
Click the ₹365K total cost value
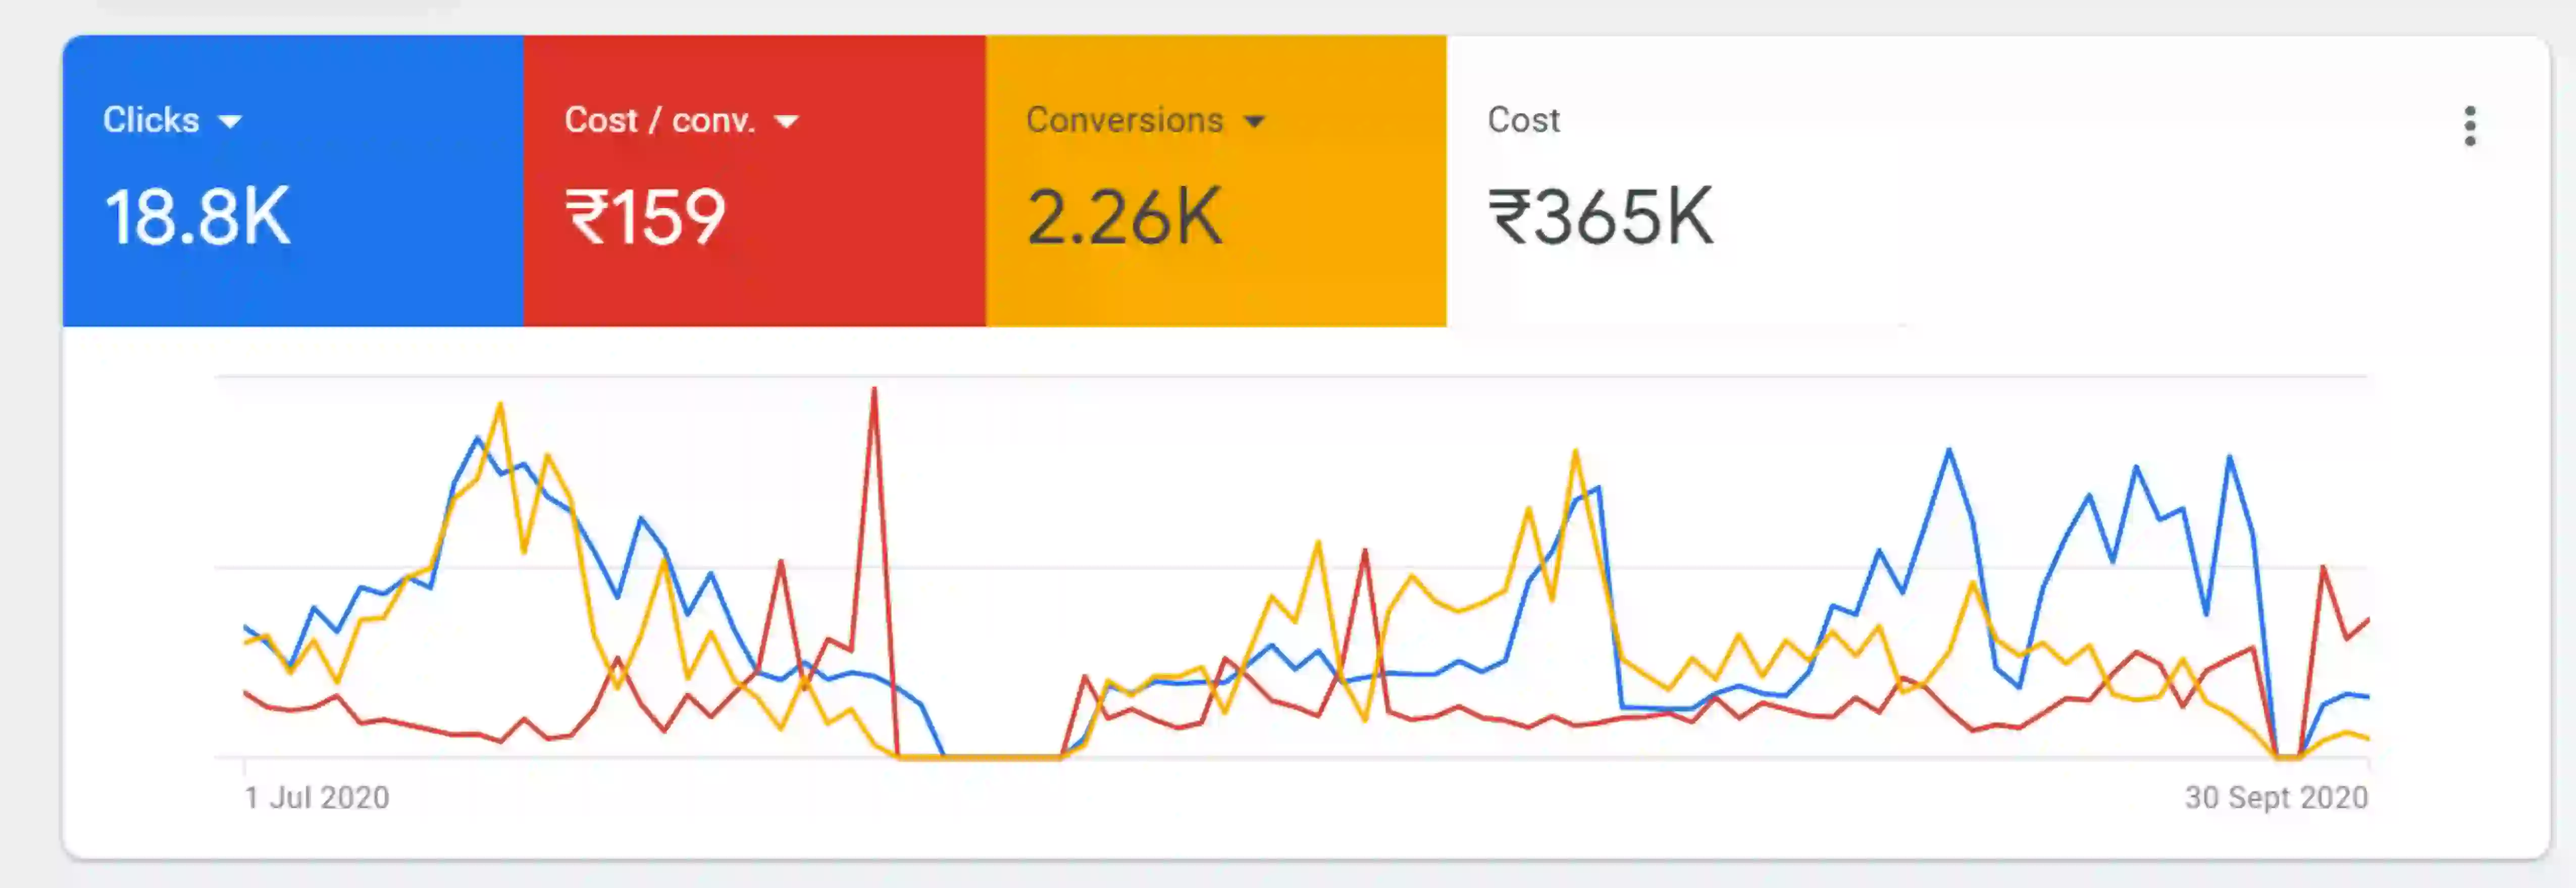pos(1600,217)
